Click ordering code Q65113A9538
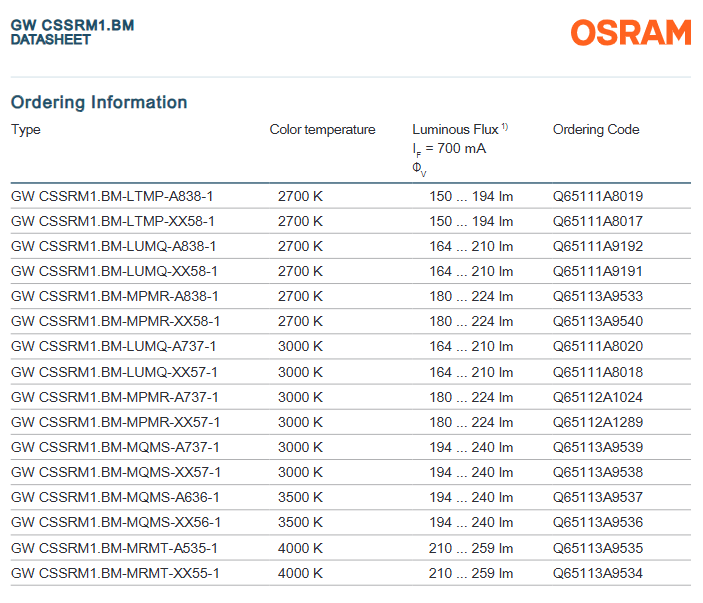Screen dimensions: 703x603 pos(598,473)
